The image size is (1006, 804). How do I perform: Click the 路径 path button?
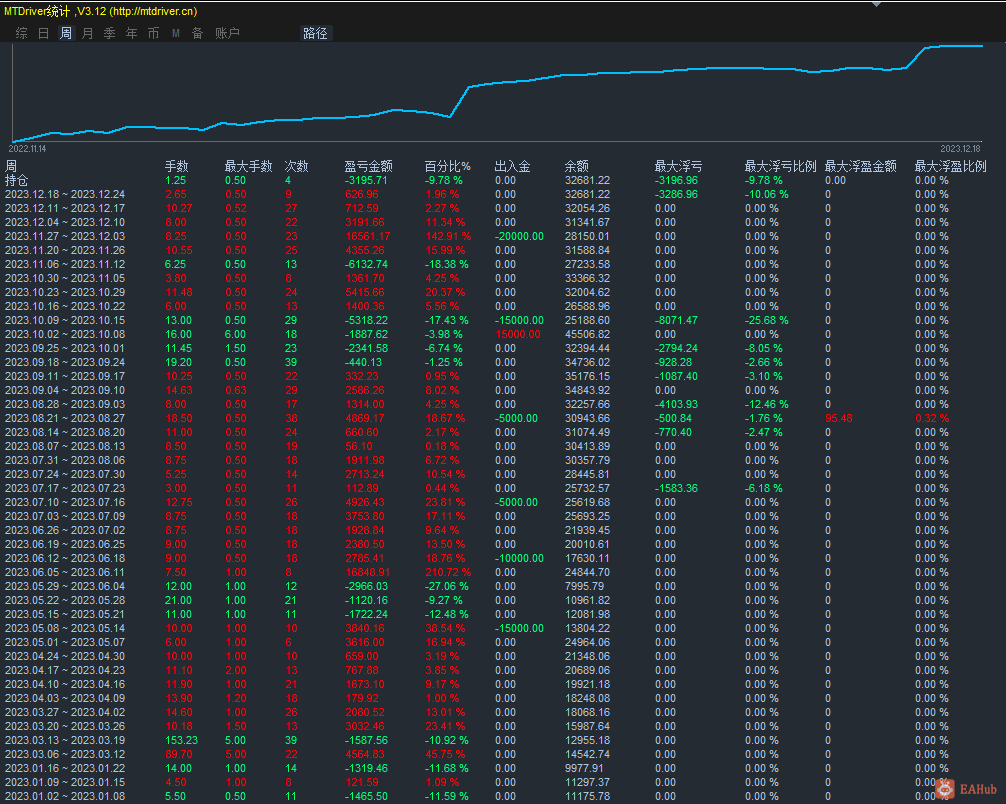click(x=315, y=33)
